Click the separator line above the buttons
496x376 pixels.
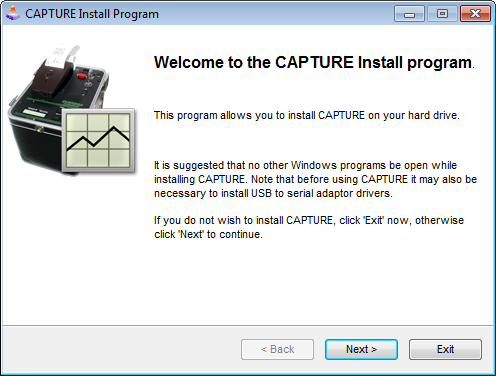tap(248, 325)
